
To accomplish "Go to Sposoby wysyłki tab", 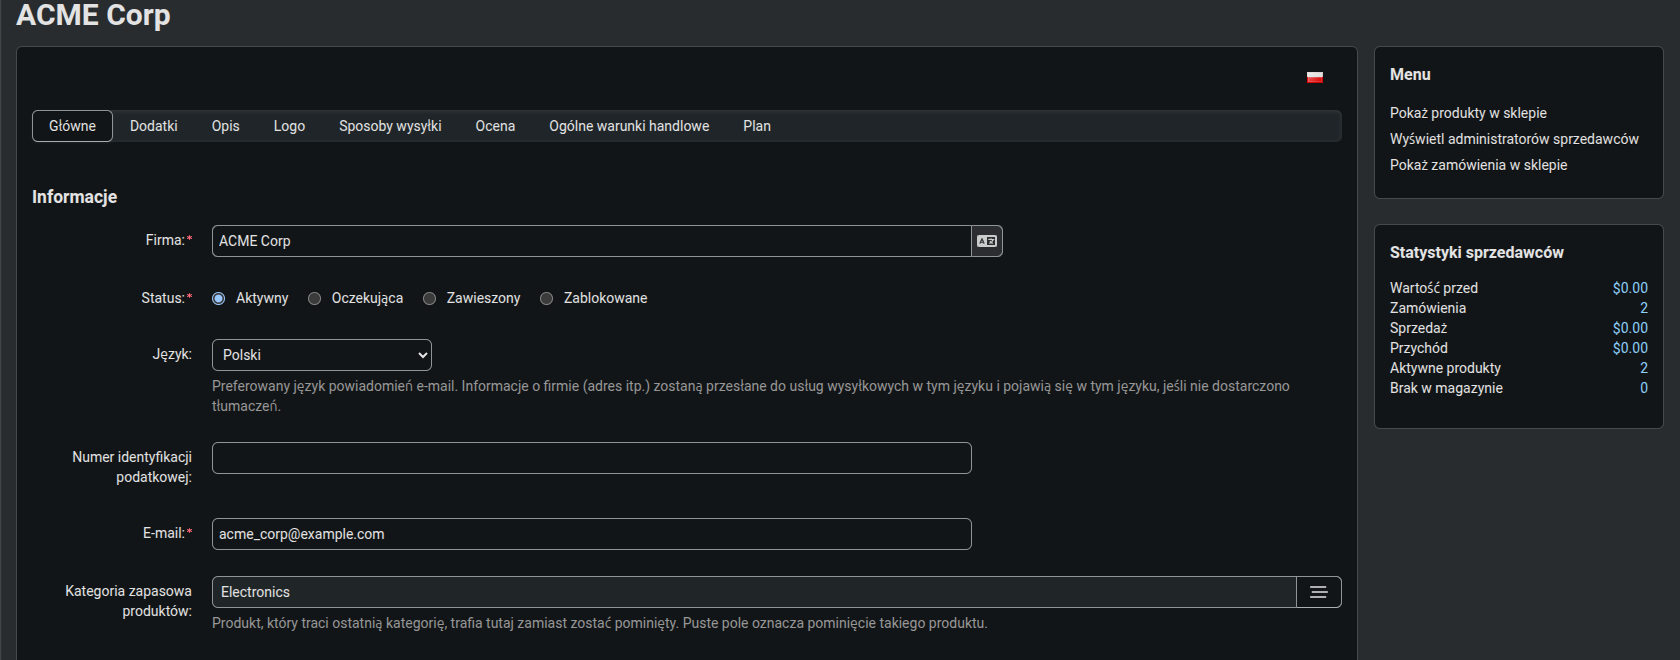I will pos(390,126).
